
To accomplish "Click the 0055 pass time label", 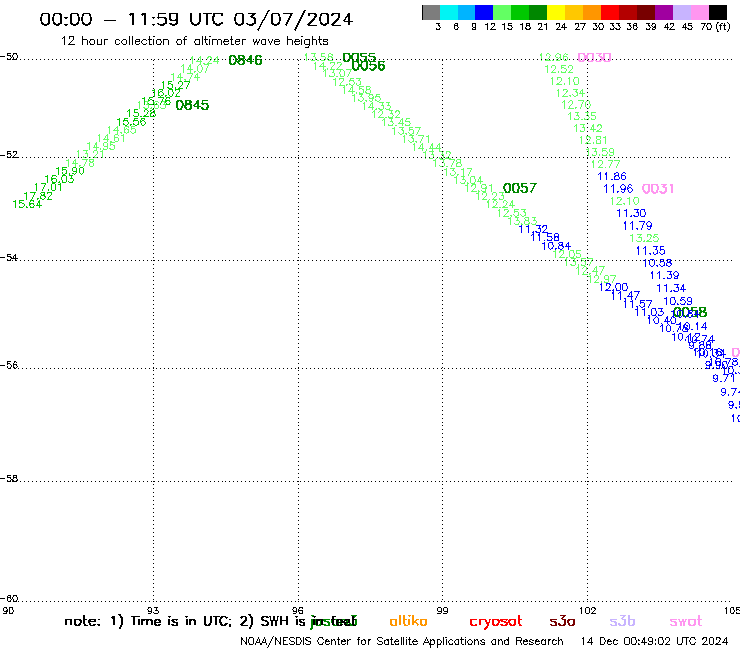I will 359,58.
